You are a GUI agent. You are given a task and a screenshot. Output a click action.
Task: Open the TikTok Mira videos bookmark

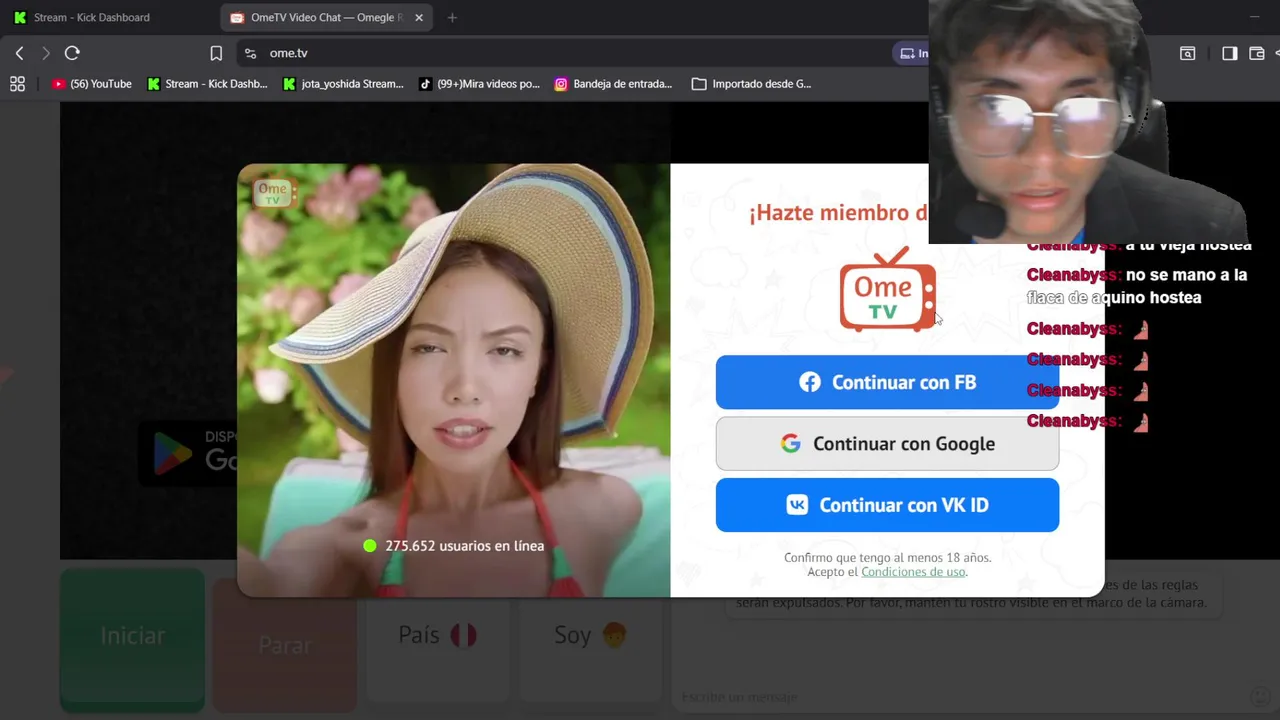click(479, 84)
